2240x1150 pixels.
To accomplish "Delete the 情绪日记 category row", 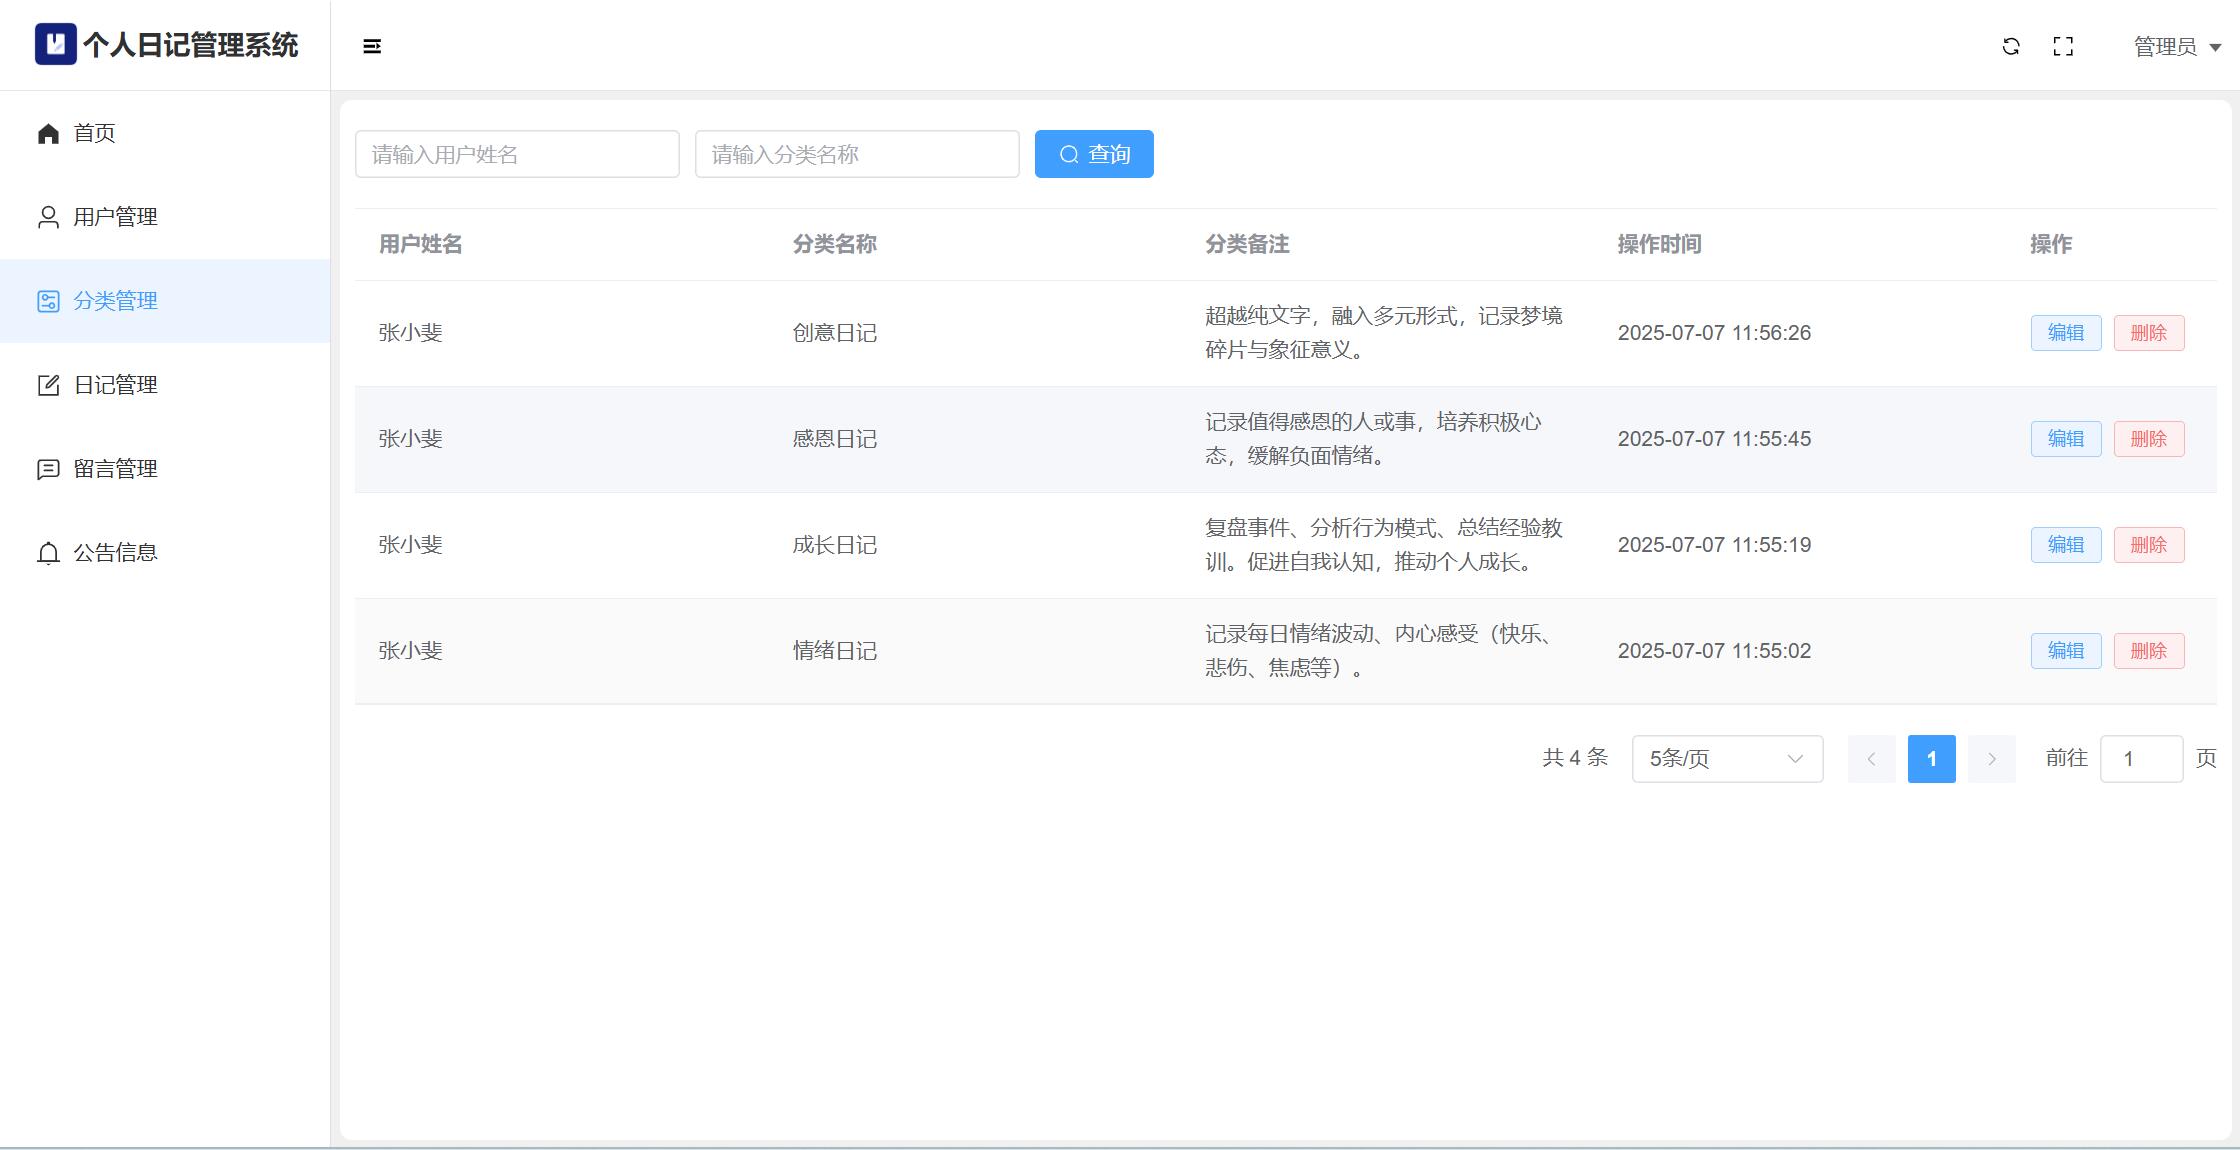I will 2148,651.
